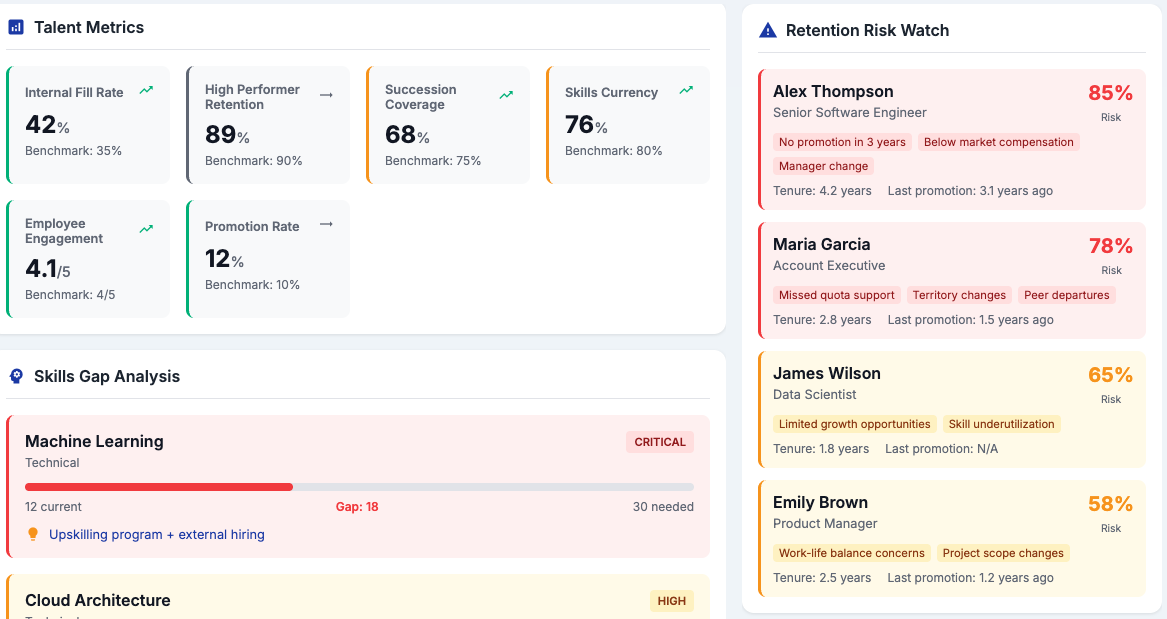
Task: Click the HIGH badge on Cloud Architecture
Action: [671, 601]
